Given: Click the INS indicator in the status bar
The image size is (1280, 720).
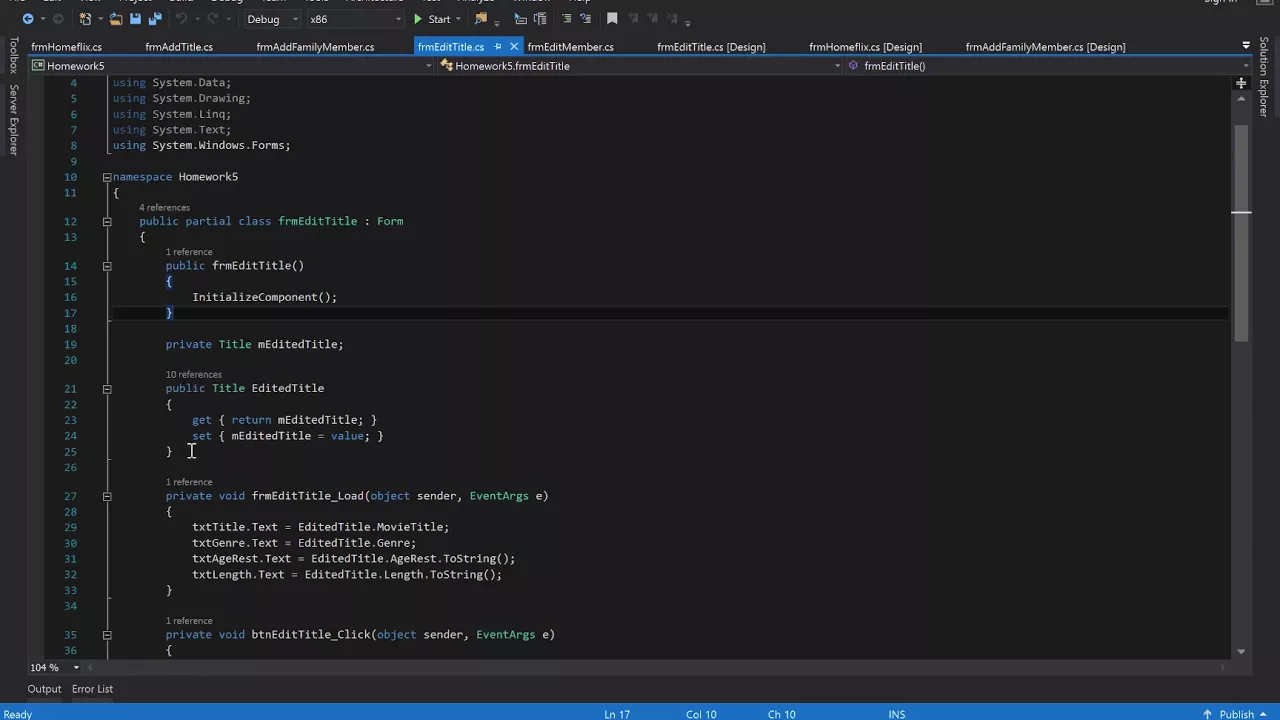Looking at the screenshot, I should 897,714.
